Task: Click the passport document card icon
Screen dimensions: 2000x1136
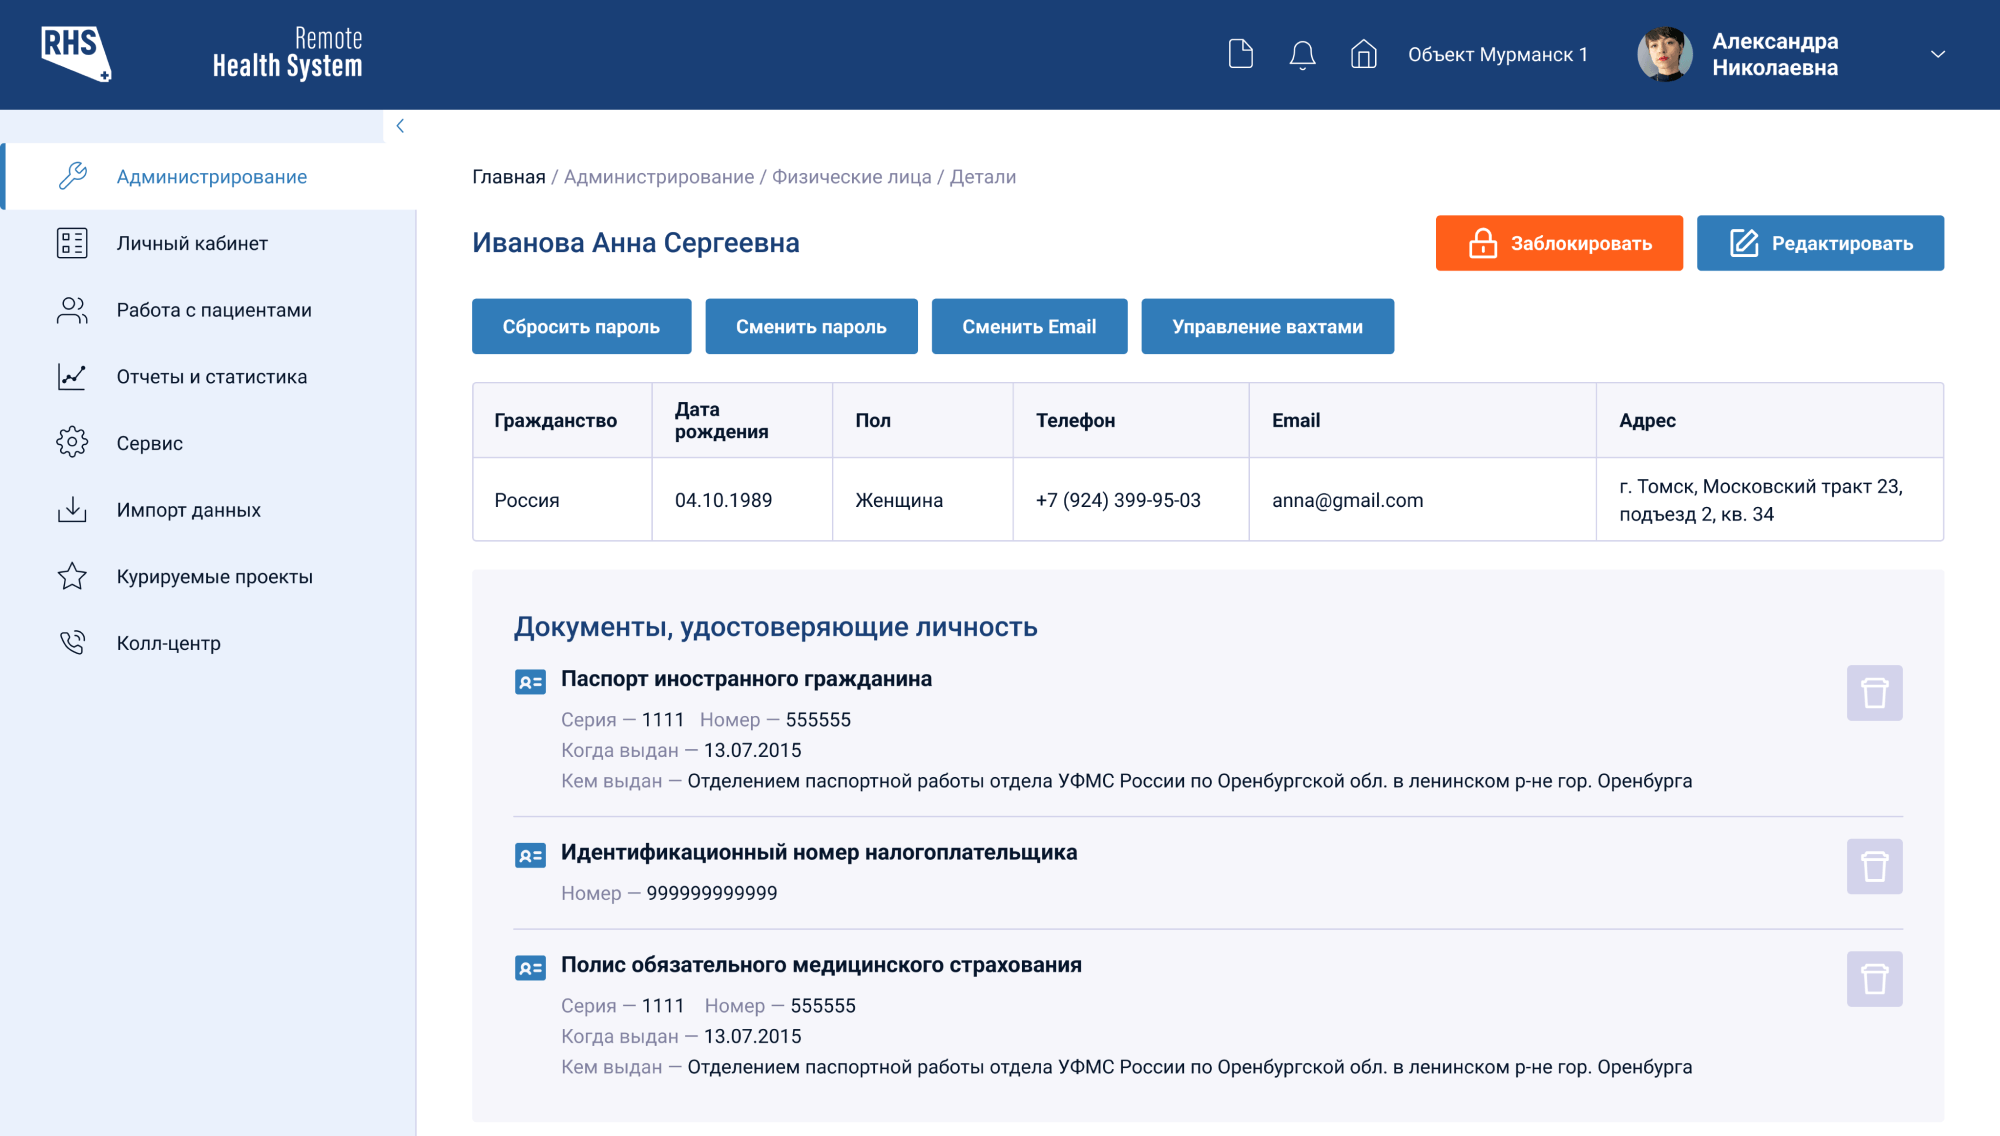Action: pos(530,682)
